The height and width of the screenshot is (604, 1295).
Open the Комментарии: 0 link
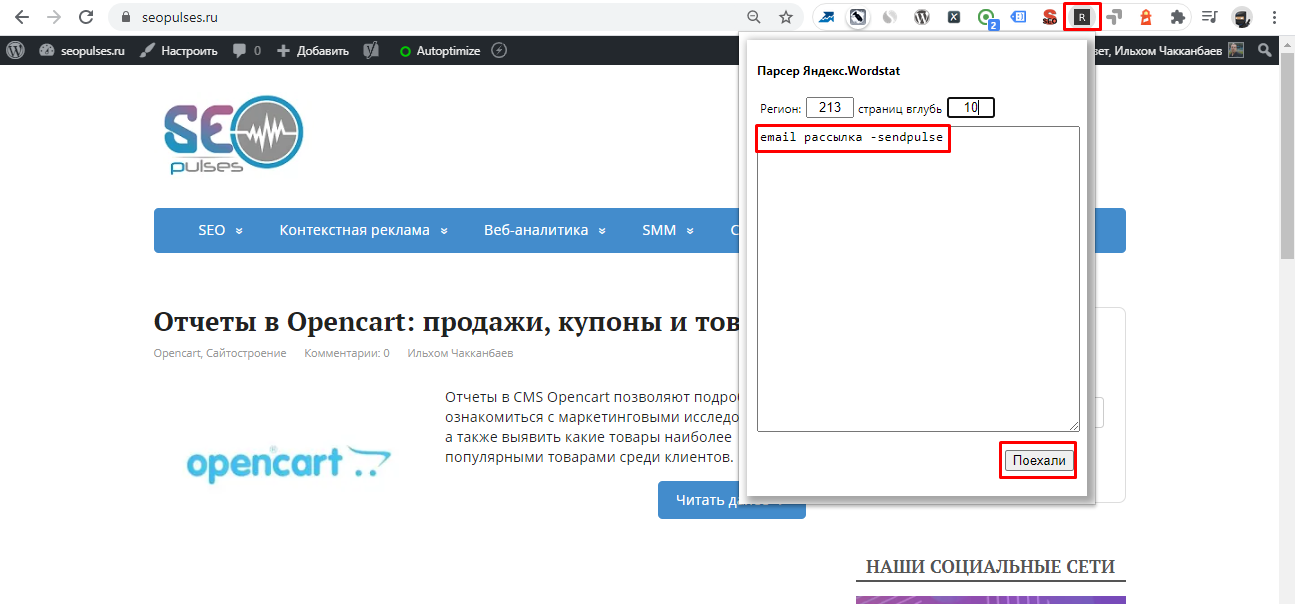(x=347, y=353)
